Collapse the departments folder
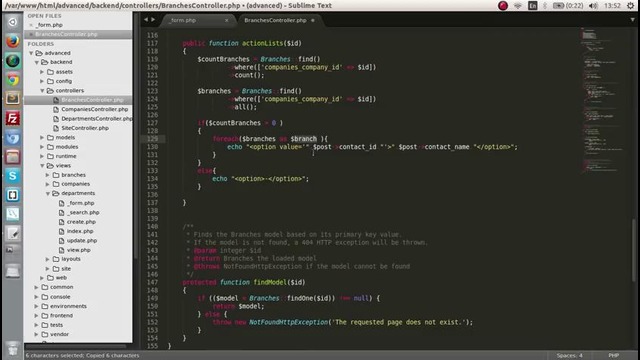Viewport: 640px width, 360px height. click(48, 193)
